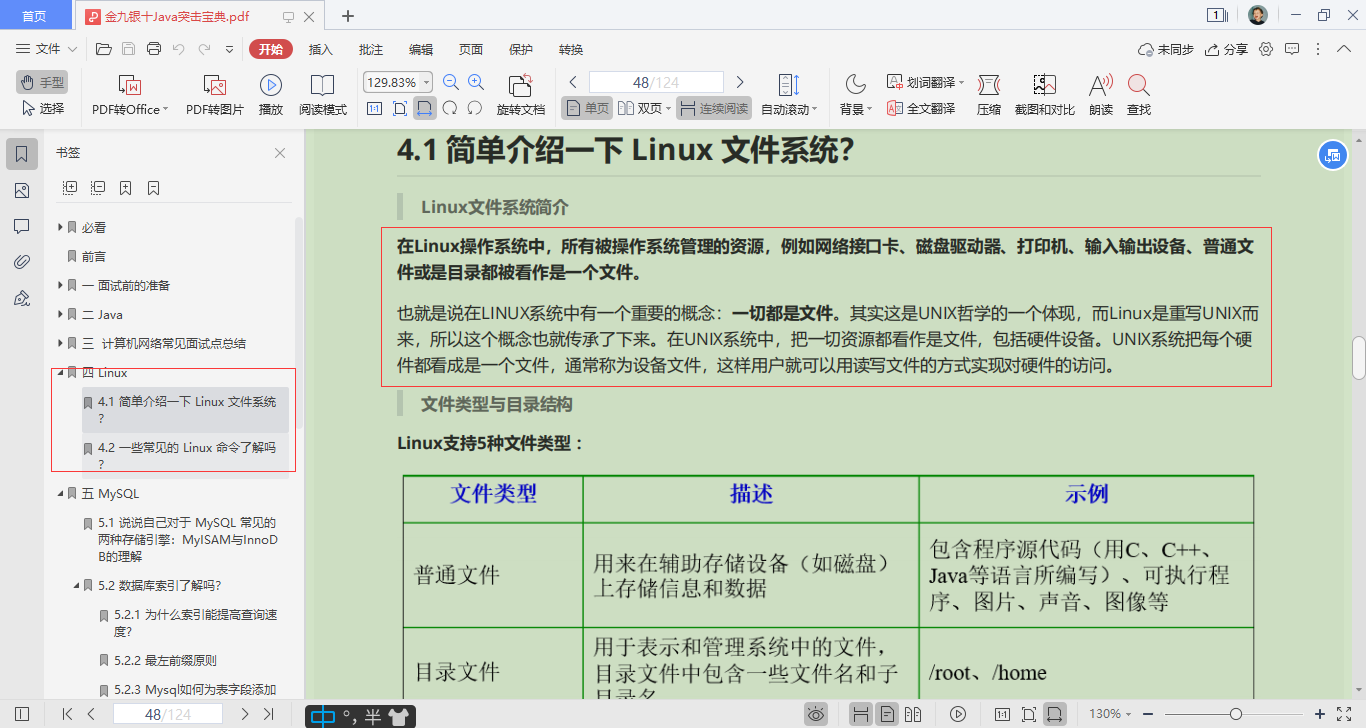
Task: Switch to the 保护 tab
Action: point(521,49)
